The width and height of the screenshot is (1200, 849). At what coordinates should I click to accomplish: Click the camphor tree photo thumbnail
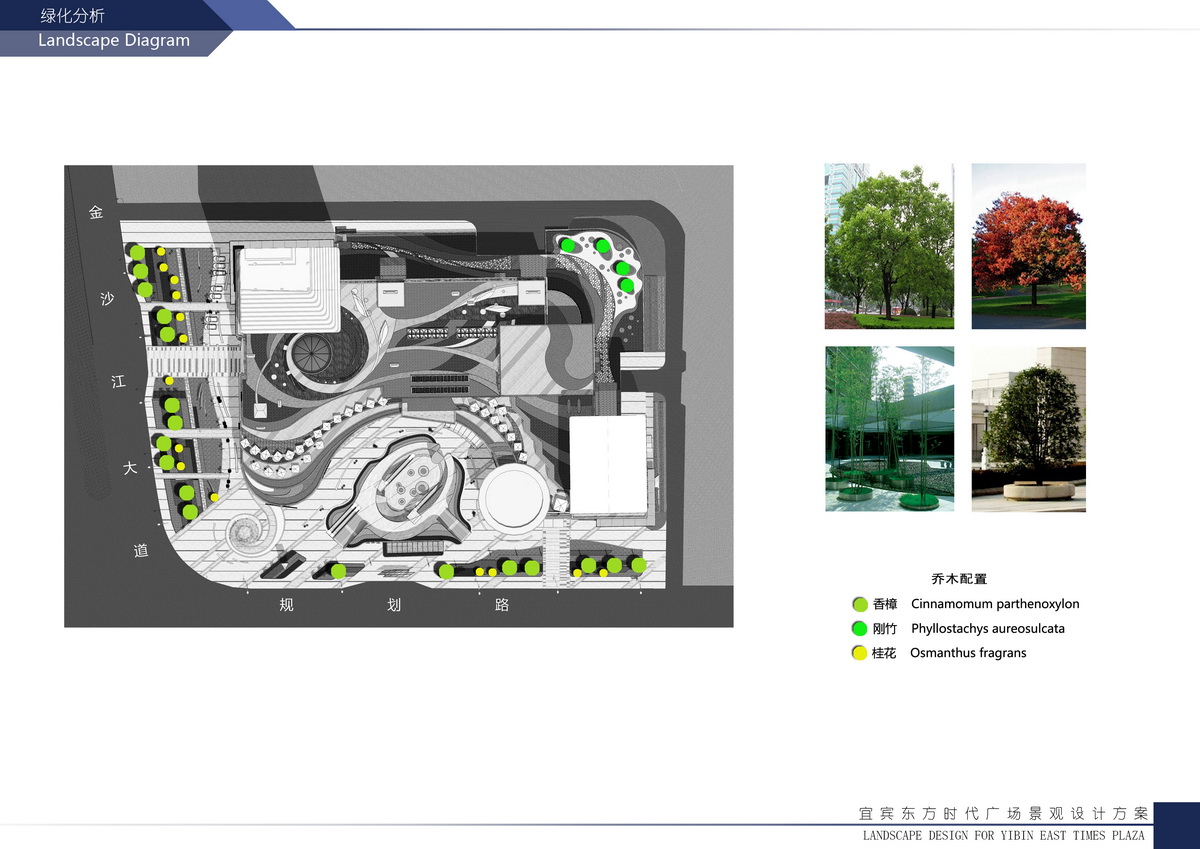click(889, 246)
